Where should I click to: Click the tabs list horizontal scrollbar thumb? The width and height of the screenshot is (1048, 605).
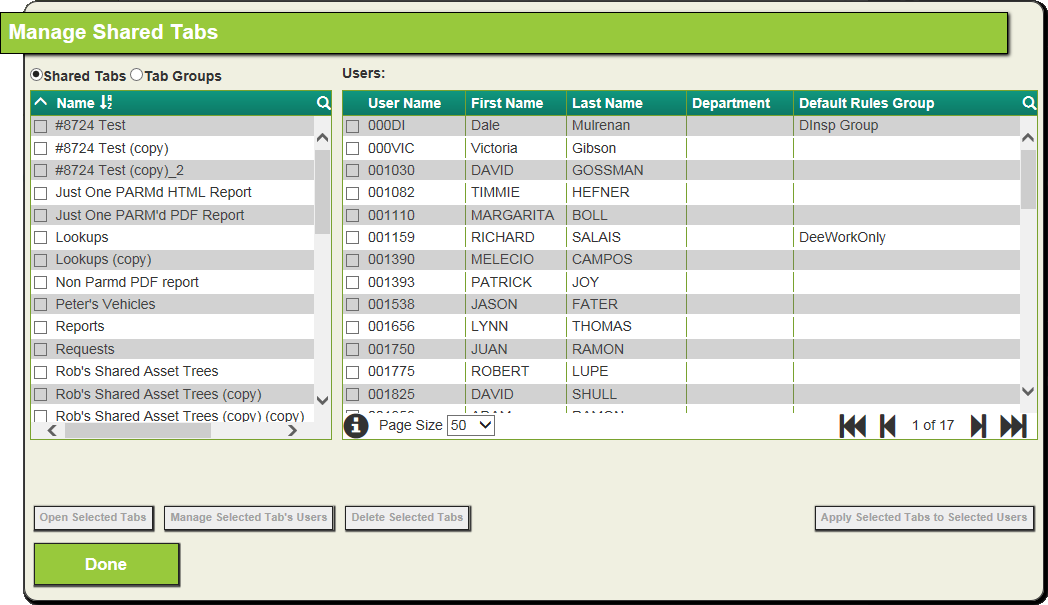click(x=138, y=431)
